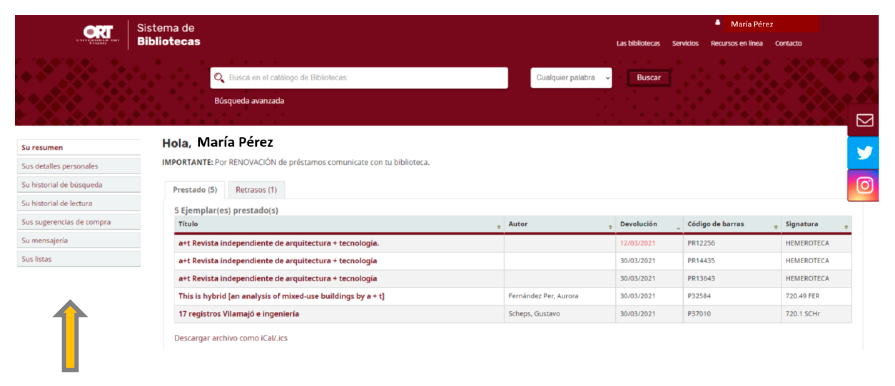
Task: Sort by Código de barras column
Action: pos(732,224)
